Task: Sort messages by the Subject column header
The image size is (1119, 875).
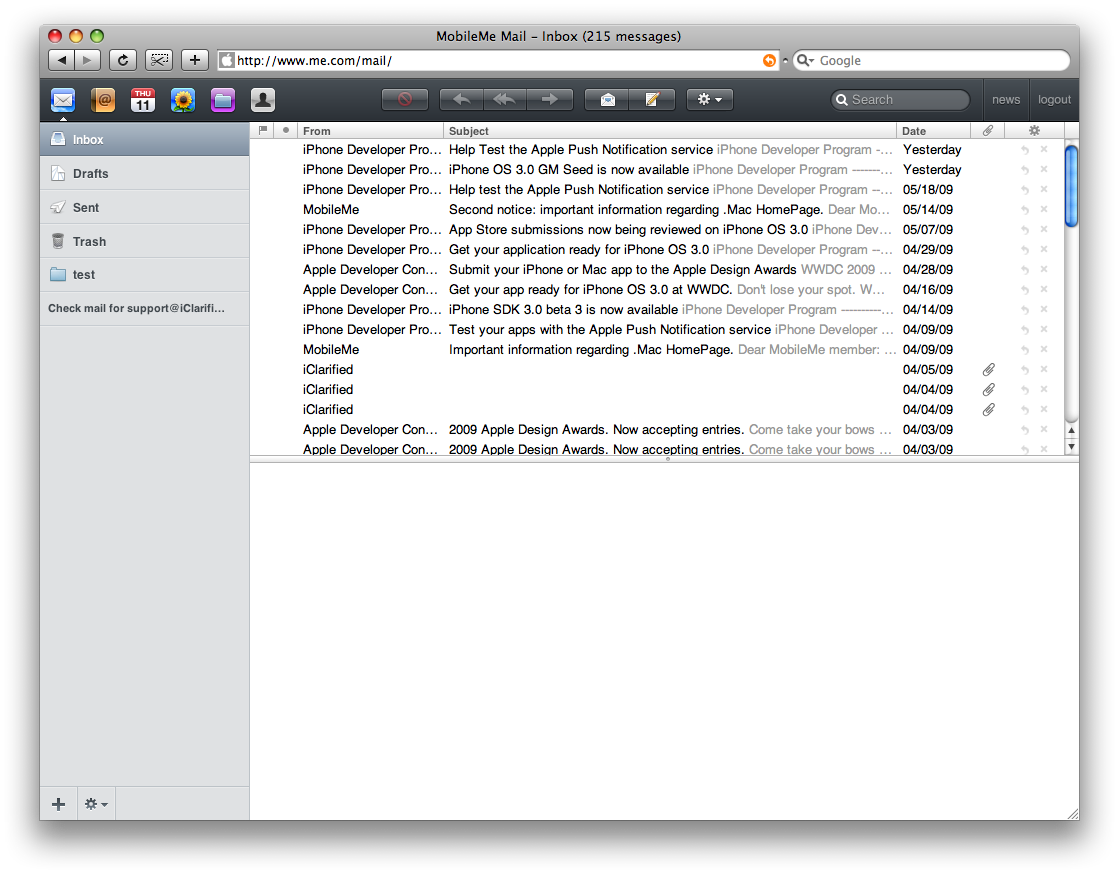Action: click(669, 131)
